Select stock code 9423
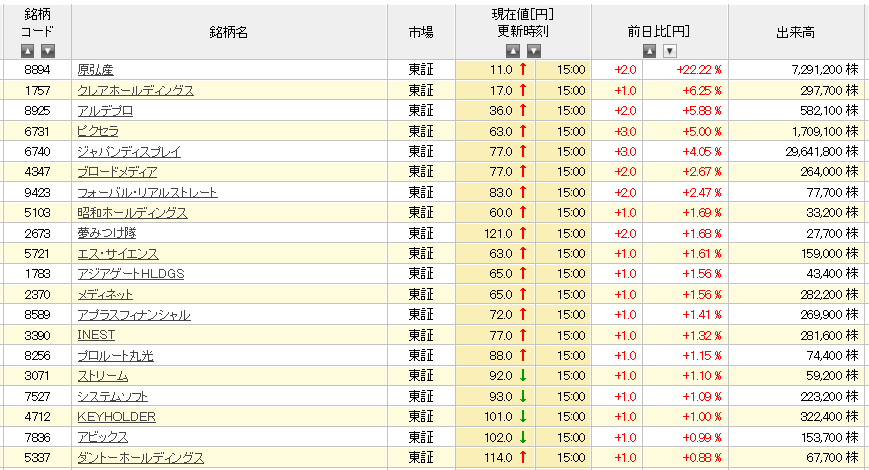Screen dimensions: 869x470 37,192
